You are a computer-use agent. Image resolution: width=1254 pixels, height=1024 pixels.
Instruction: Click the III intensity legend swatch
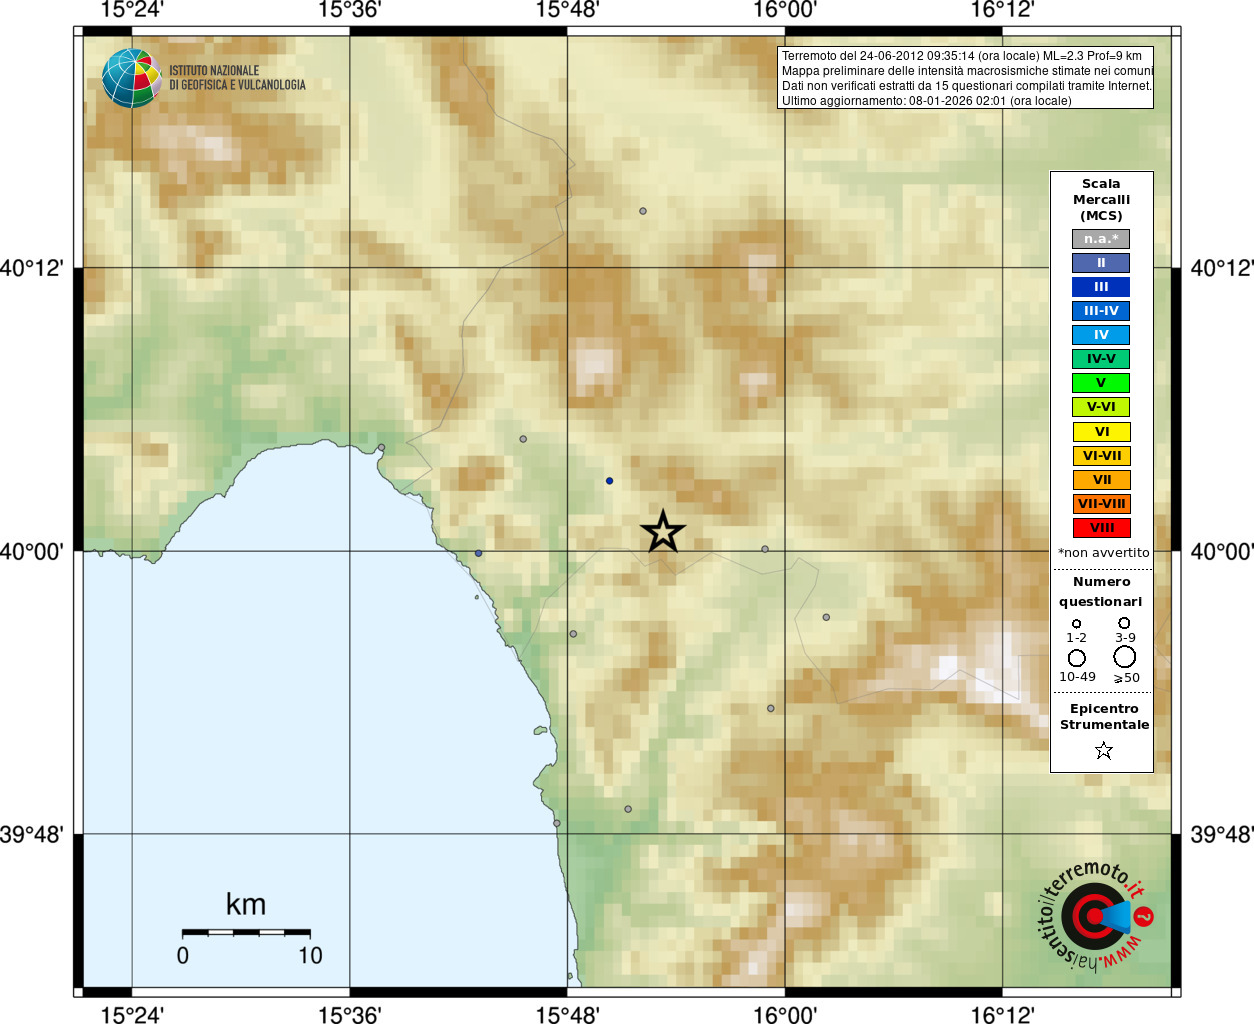pos(1101,287)
